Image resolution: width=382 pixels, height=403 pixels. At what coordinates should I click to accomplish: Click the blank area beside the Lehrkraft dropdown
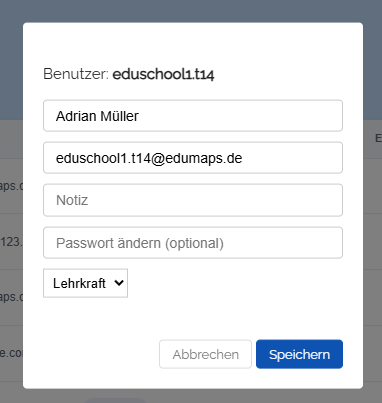click(233, 283)
